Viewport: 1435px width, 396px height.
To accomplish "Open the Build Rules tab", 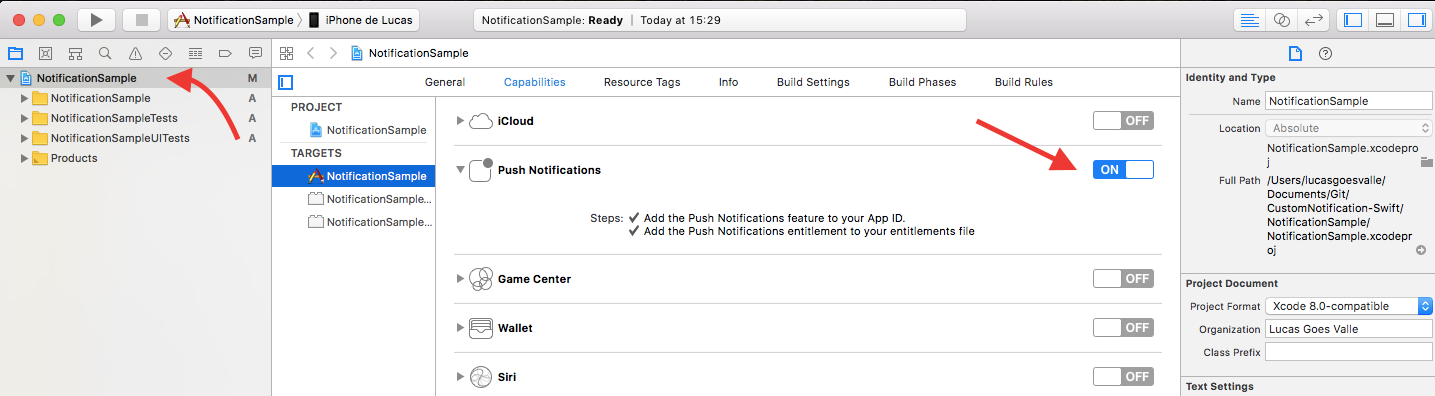I will coord(1023,82).
